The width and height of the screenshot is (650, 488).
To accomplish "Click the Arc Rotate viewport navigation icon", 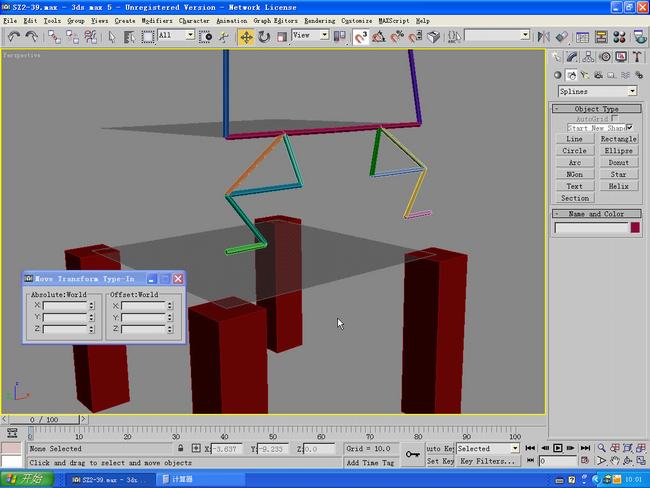I will [x=628, y=461].
